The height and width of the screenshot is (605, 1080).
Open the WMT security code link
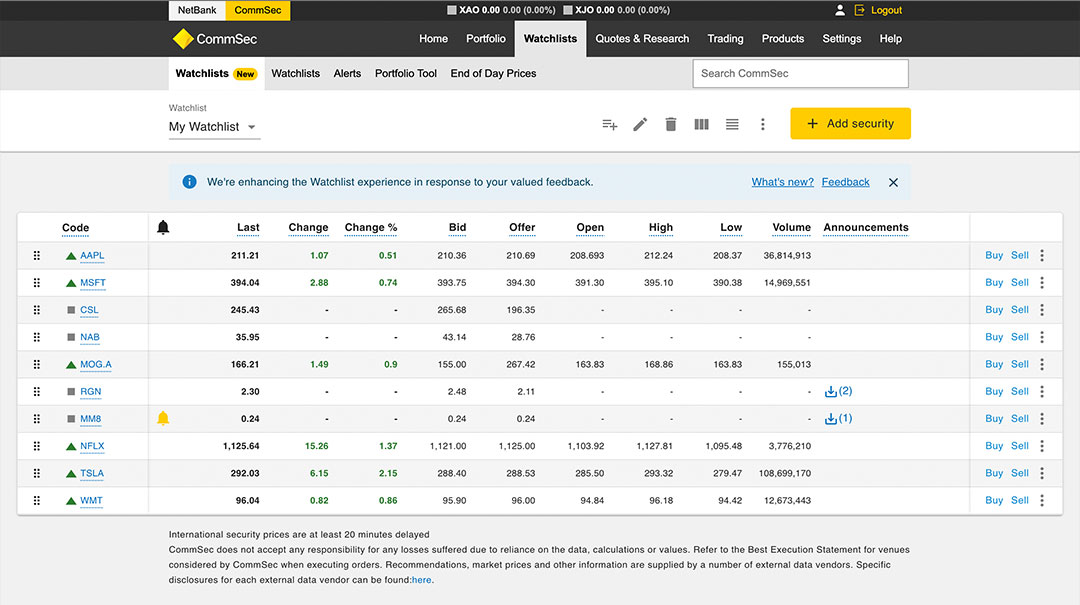click(91, 501)
